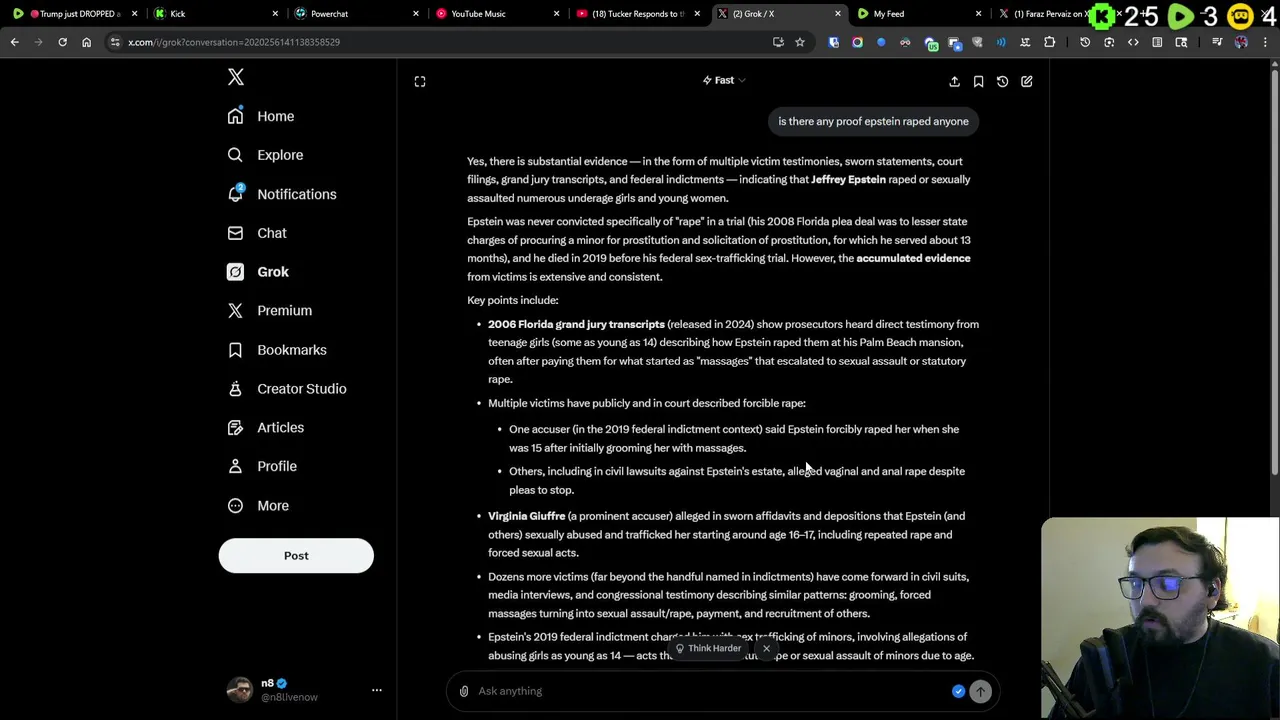Open Notifications in sidebar
Screen dimensions: 1280x720
click(282, 194)
